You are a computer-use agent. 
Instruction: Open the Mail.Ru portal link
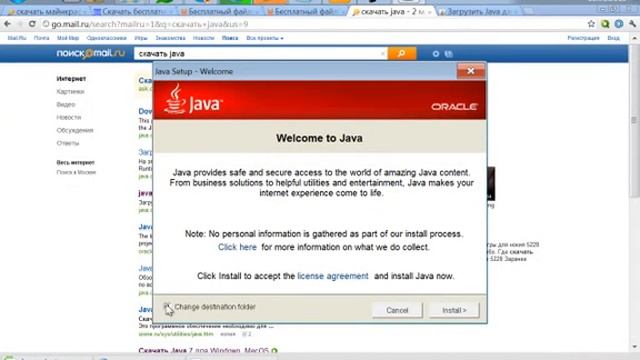point(17,38)
